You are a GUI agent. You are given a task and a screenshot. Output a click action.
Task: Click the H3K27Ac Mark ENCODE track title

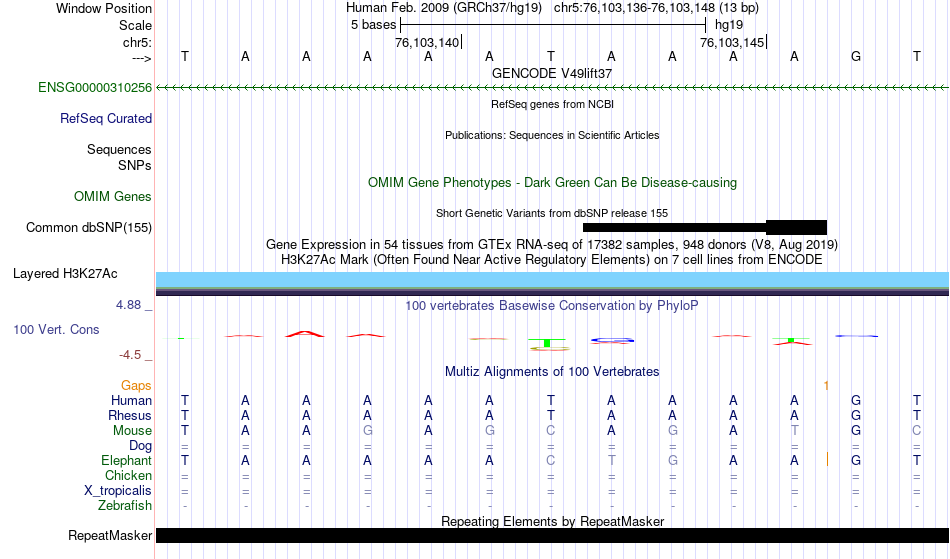point(552,260)
